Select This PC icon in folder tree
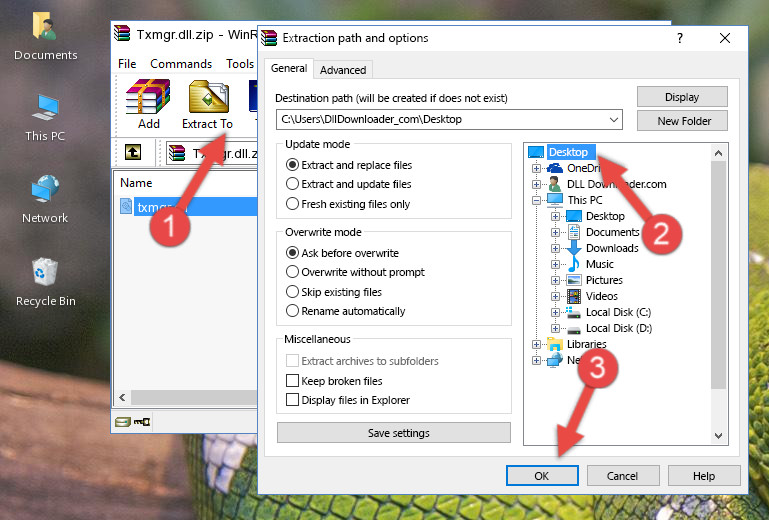 coord(555,200)
